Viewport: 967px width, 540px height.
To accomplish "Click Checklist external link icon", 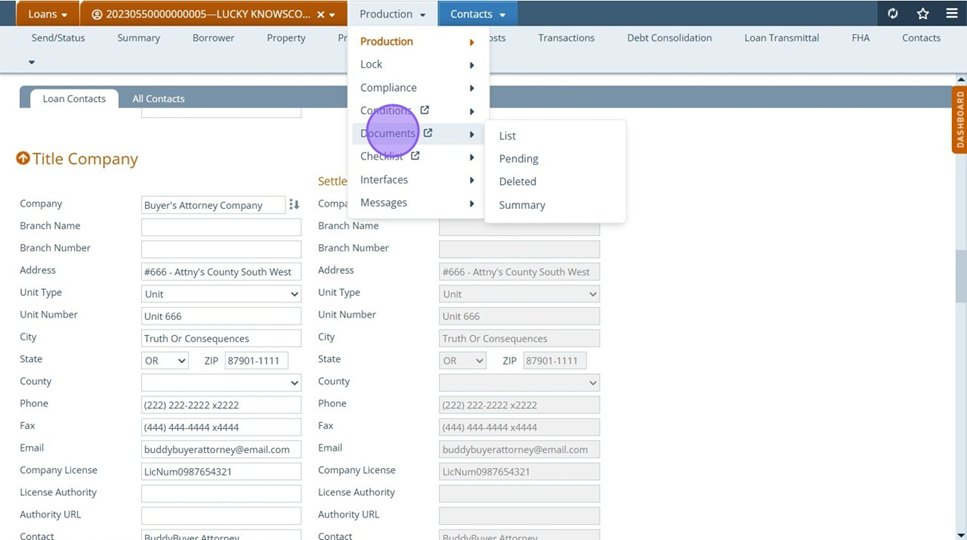I will [415, 156].
